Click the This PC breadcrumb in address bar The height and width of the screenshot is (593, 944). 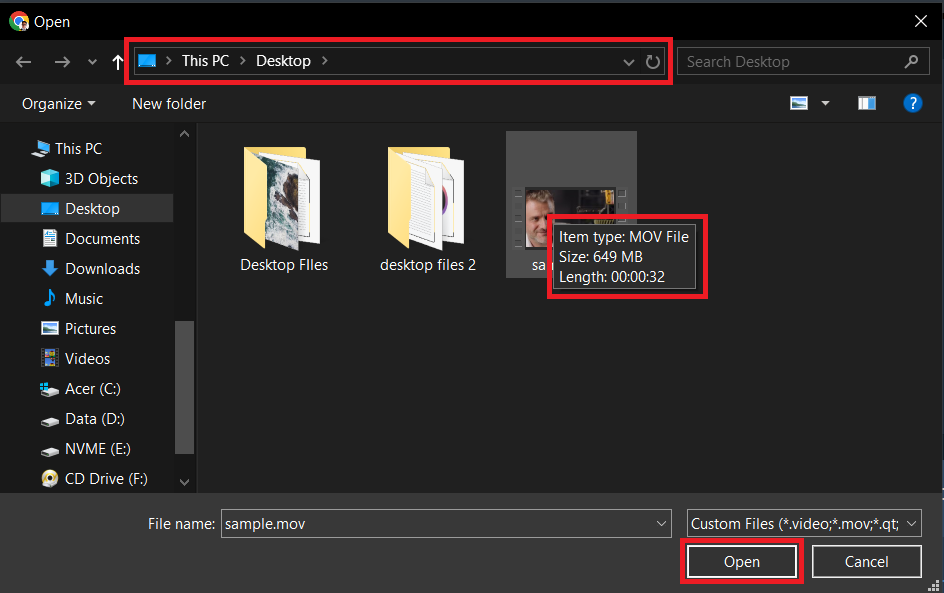coord(205,61)
